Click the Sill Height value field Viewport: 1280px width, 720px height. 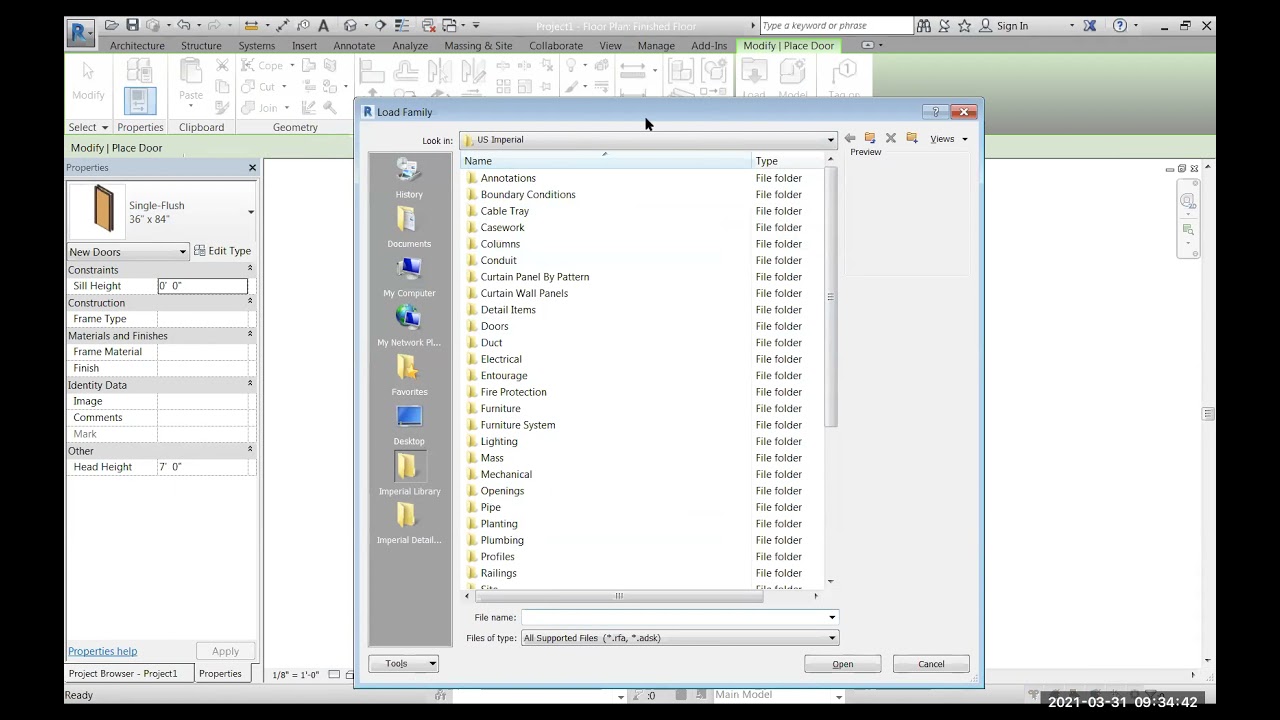202,286
